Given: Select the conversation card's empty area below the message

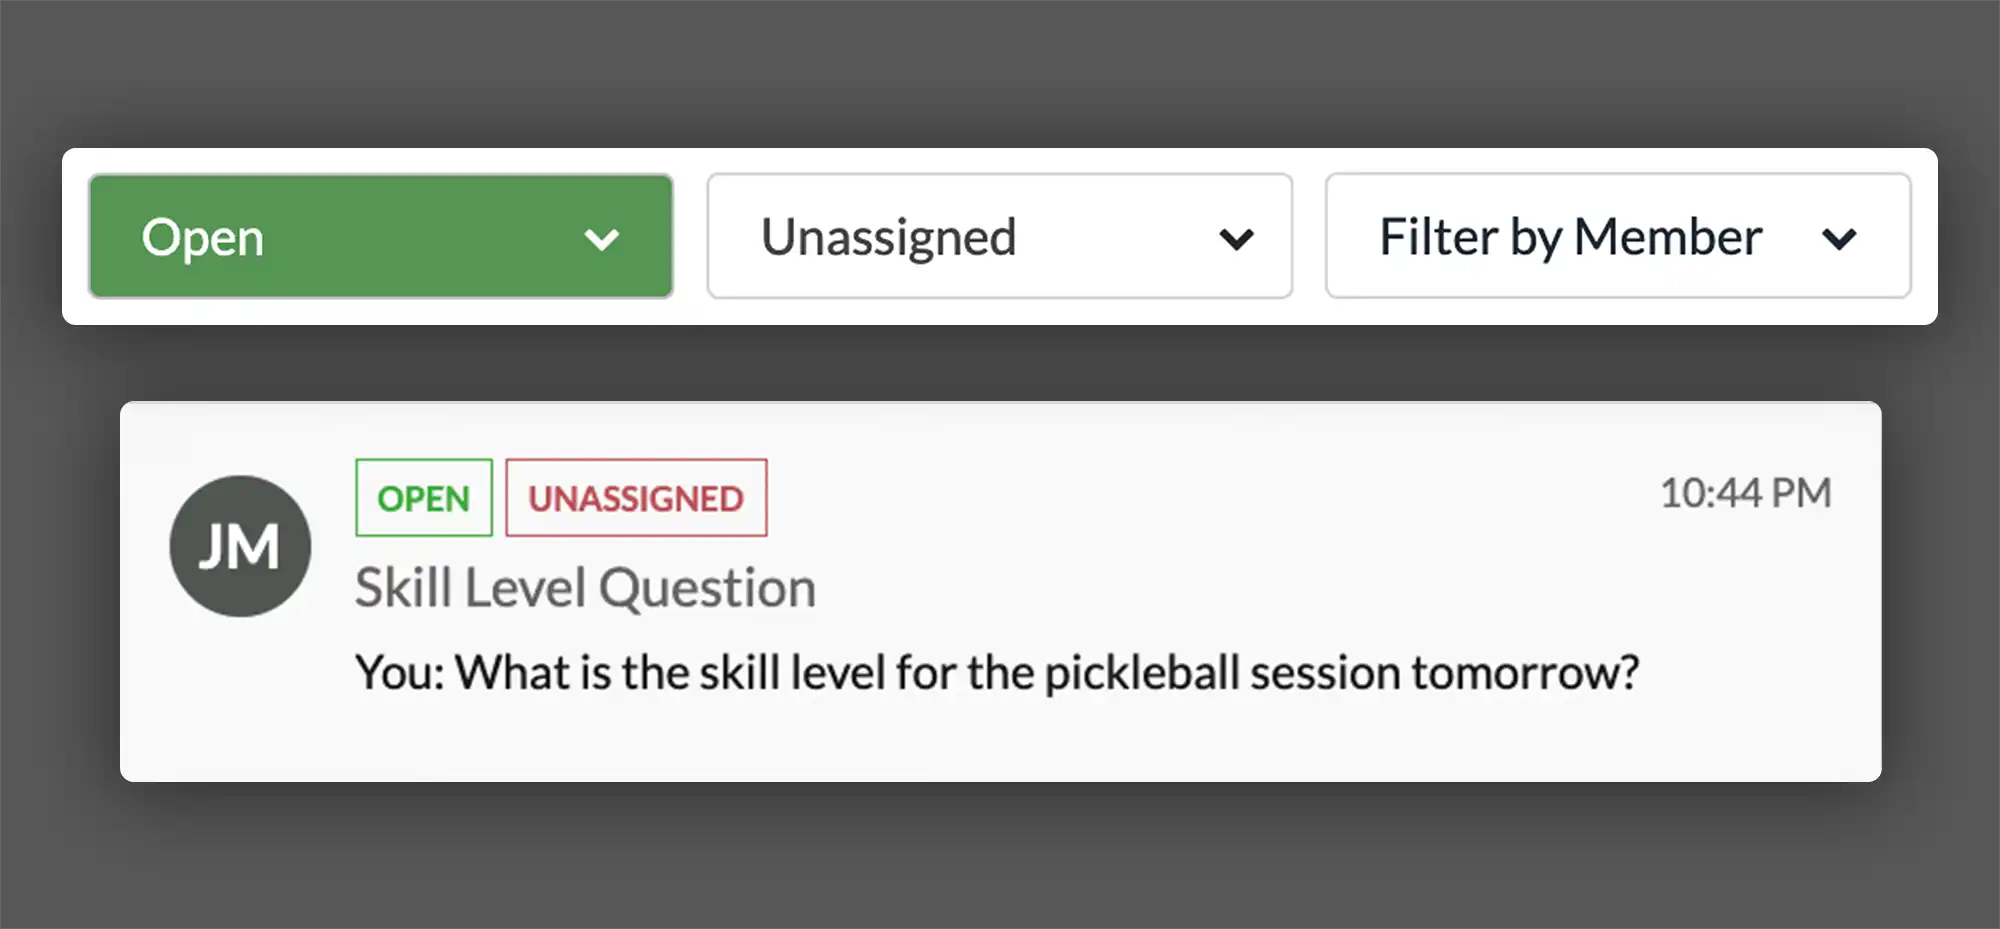Looking at the screenshot, I should coord(1000,742).
